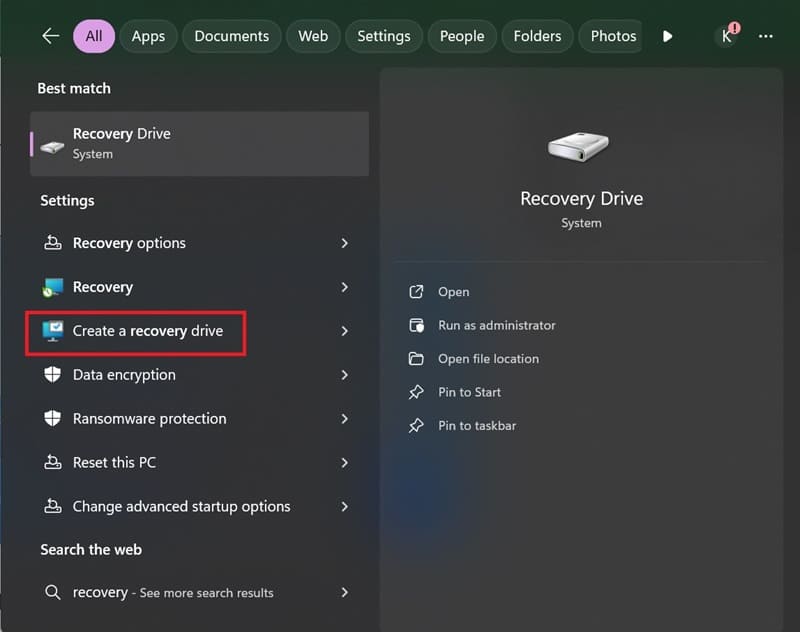The height and width of the screenshot is (632, 800).
Task: Go back with the left arrow icon
Action: point(51,36)
